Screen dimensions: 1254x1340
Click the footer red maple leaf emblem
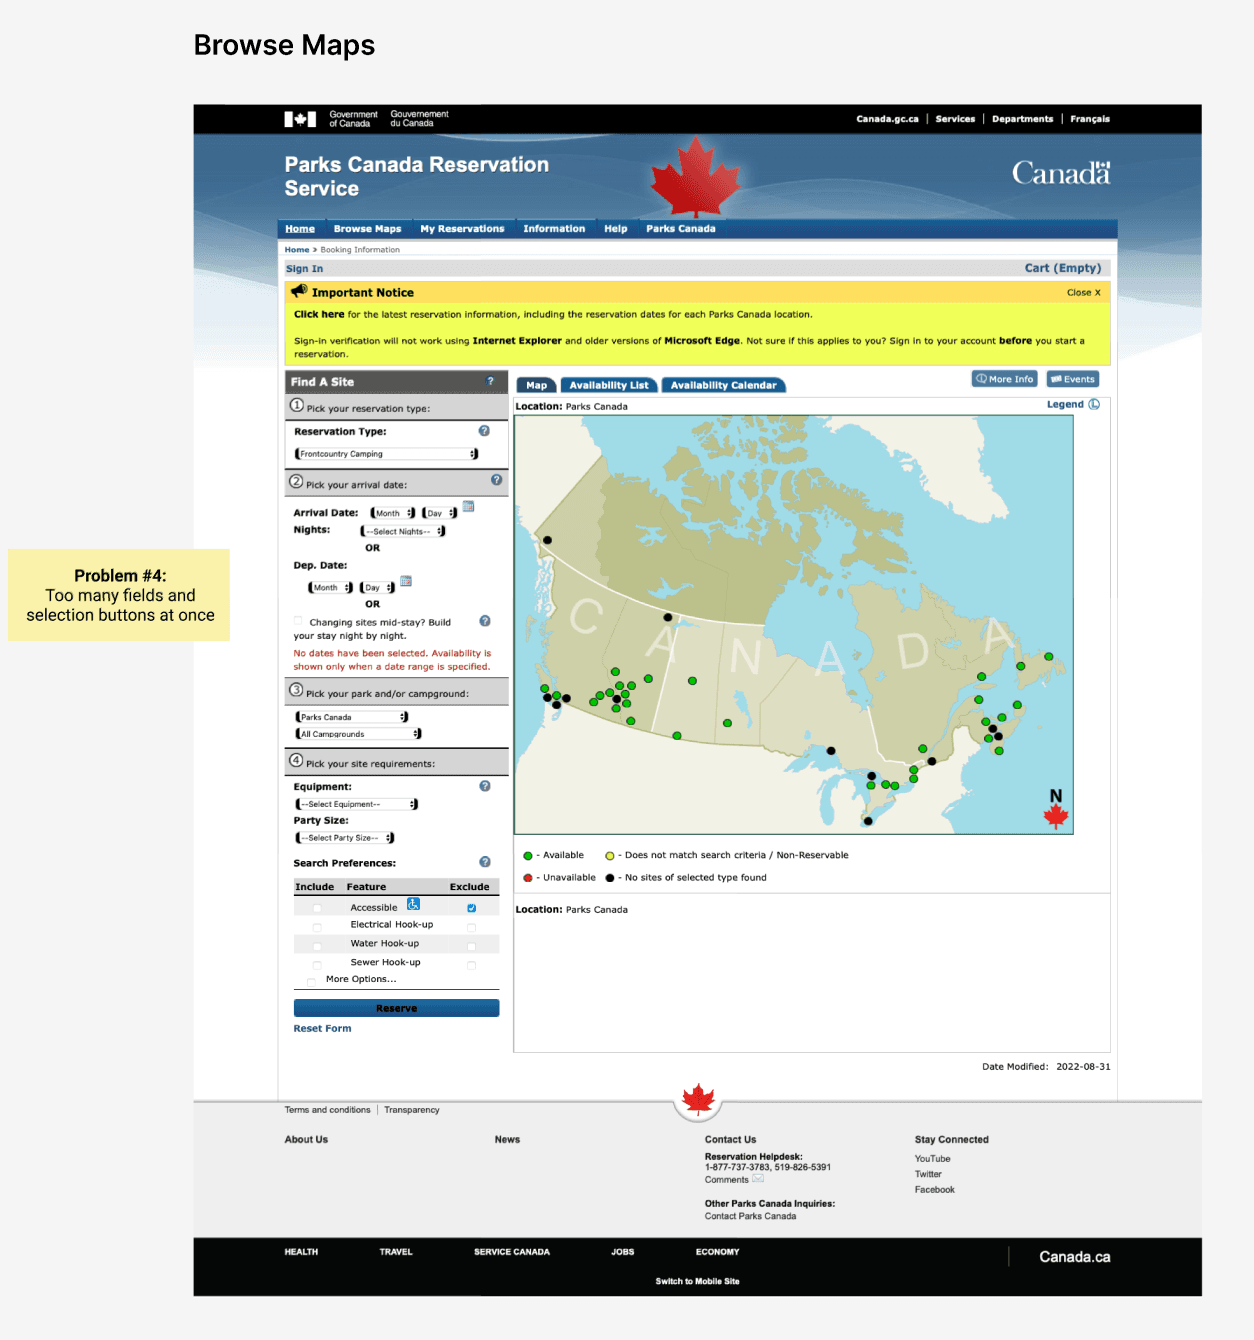coord(698,1100)
